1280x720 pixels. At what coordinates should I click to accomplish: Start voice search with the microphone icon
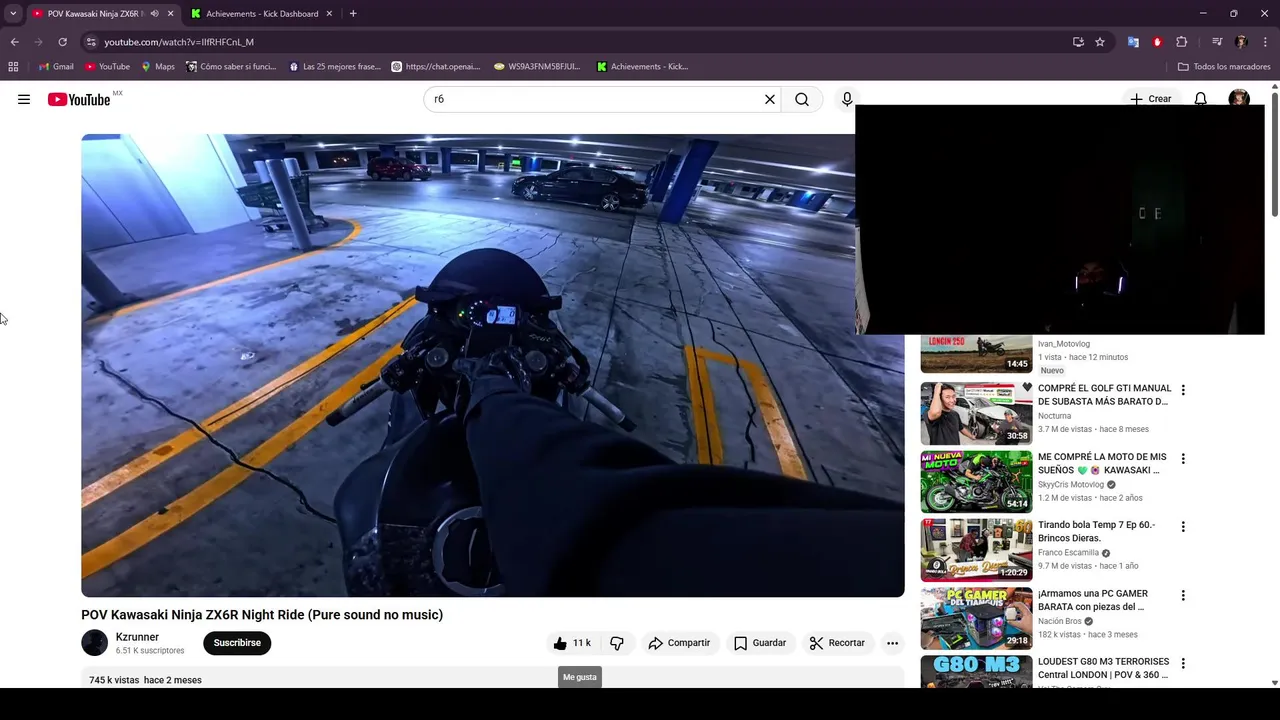pos(847,99)
